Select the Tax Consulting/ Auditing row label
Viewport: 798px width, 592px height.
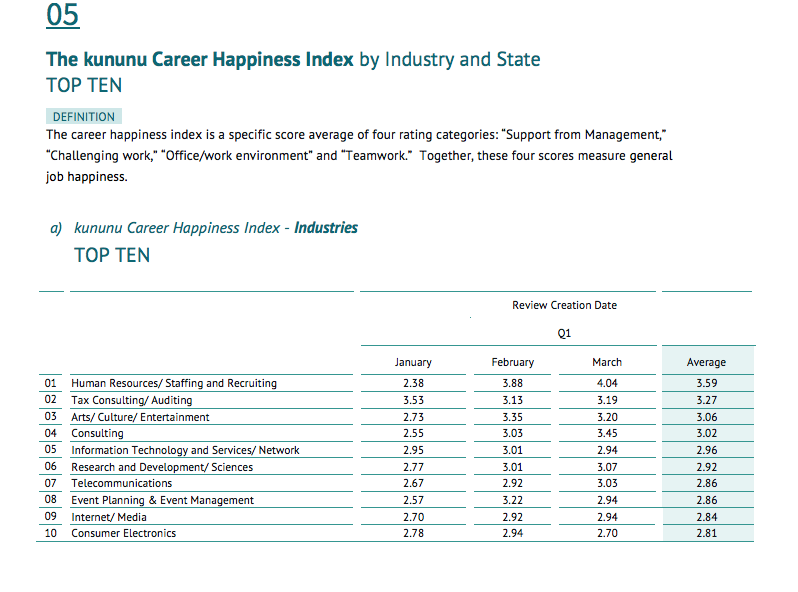(131, 400)
